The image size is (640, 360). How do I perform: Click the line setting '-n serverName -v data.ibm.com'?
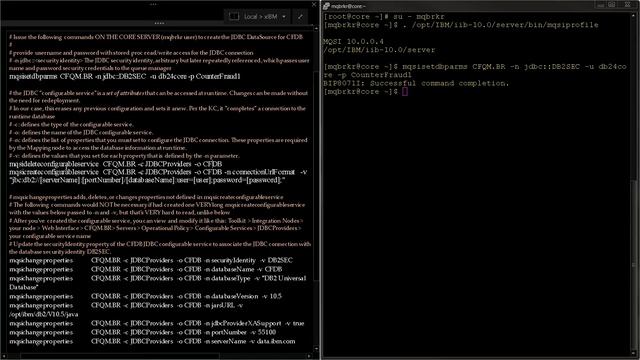(x=152, y=341)
